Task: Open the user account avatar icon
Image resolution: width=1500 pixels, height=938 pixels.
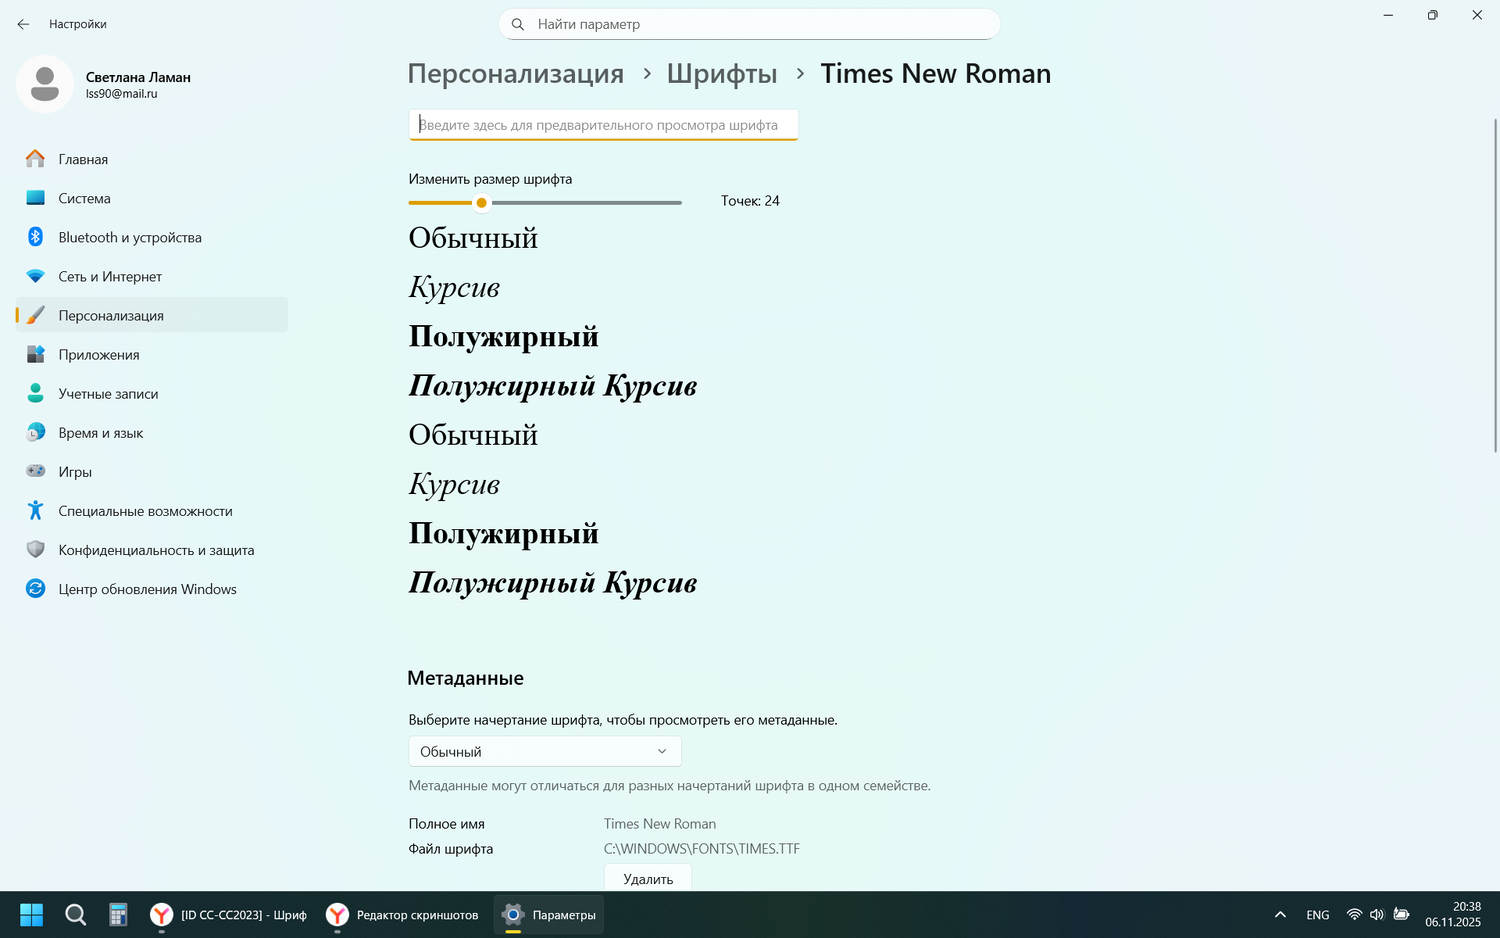Action: pos(44,84)
